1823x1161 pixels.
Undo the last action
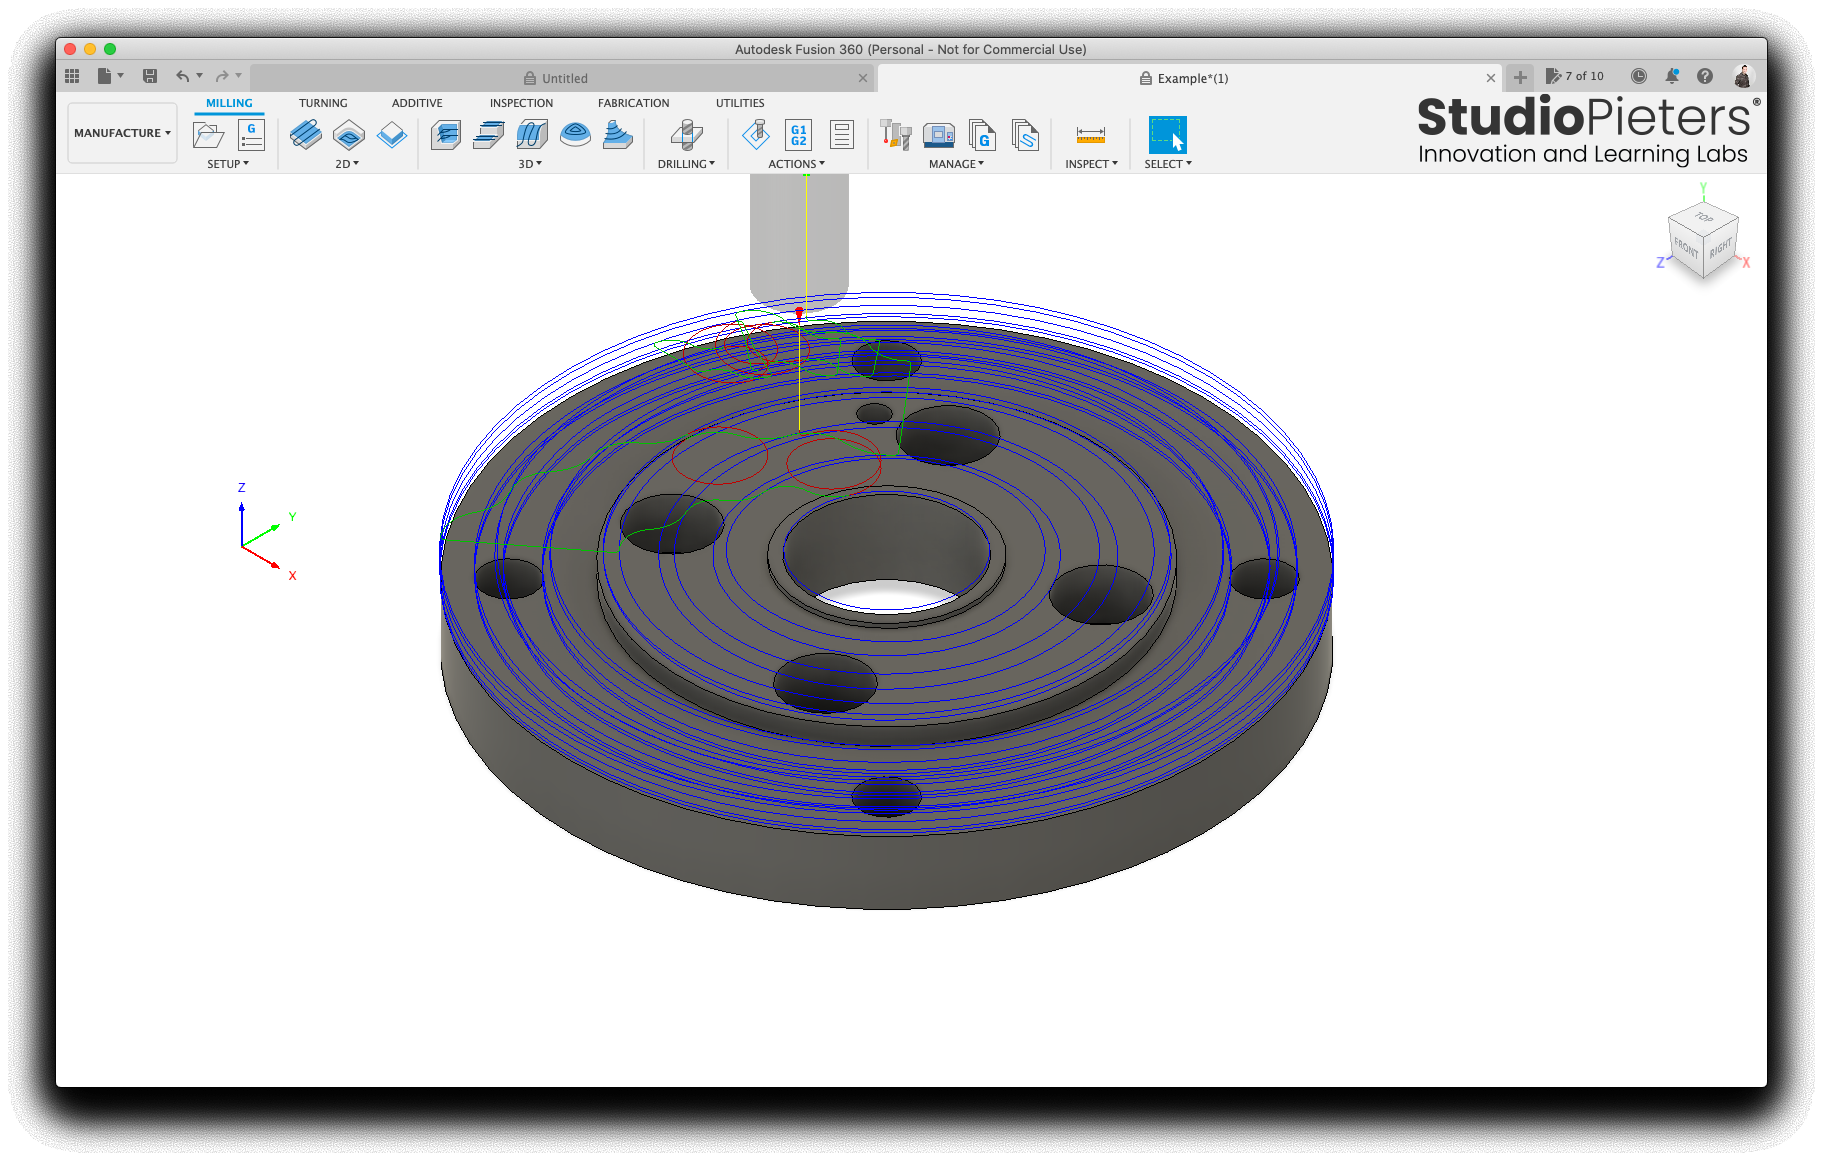[x=182, y=76]
